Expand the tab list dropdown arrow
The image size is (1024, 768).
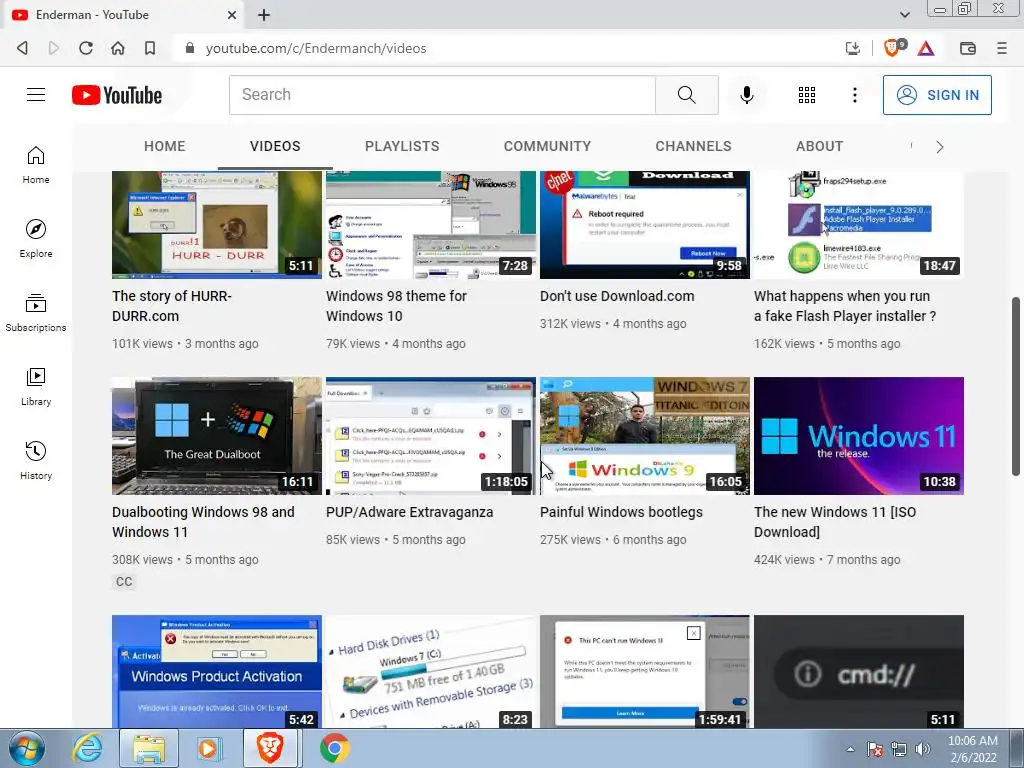(905, 14)
